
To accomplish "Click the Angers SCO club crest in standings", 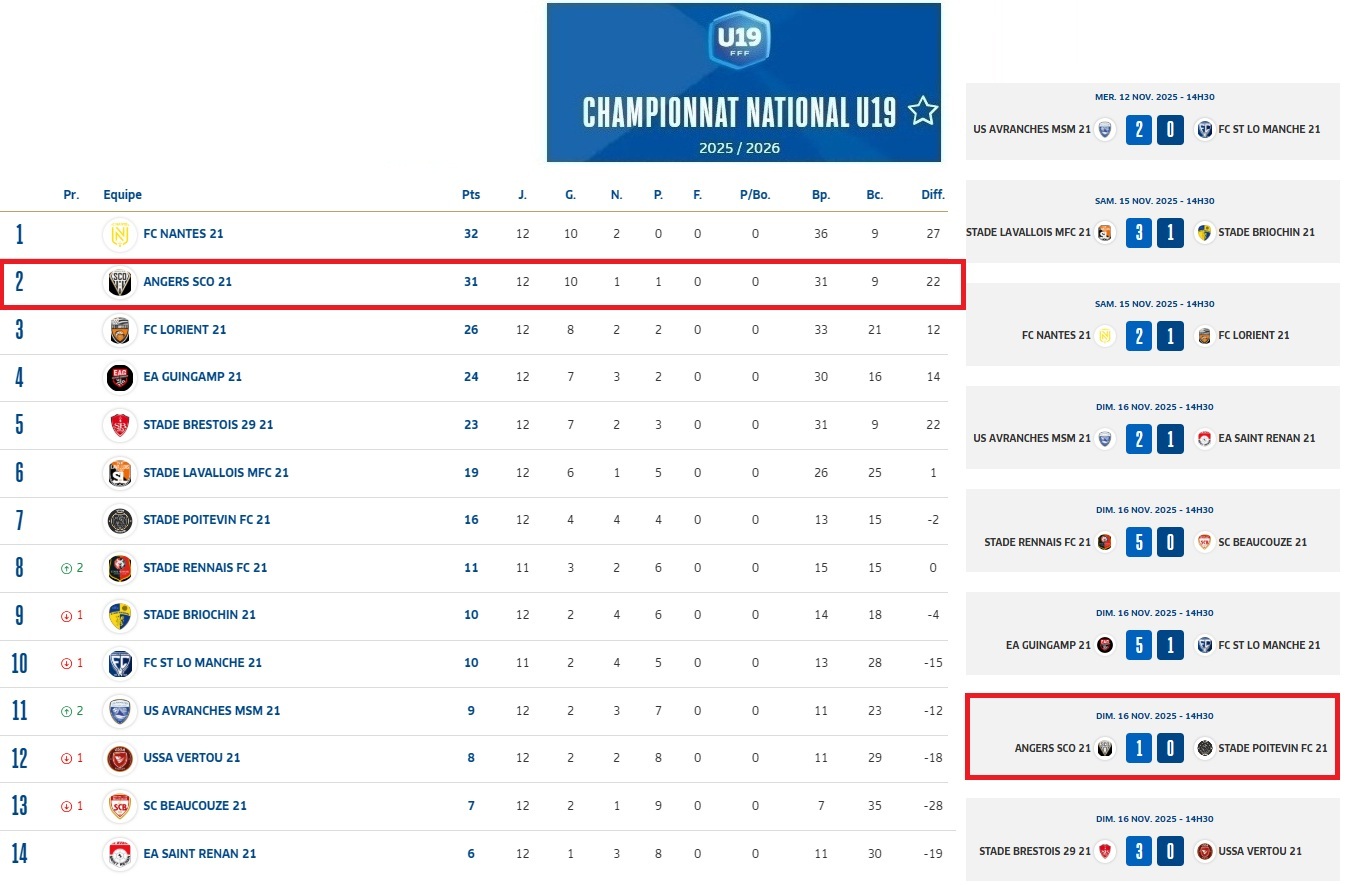I will (119, 282).
